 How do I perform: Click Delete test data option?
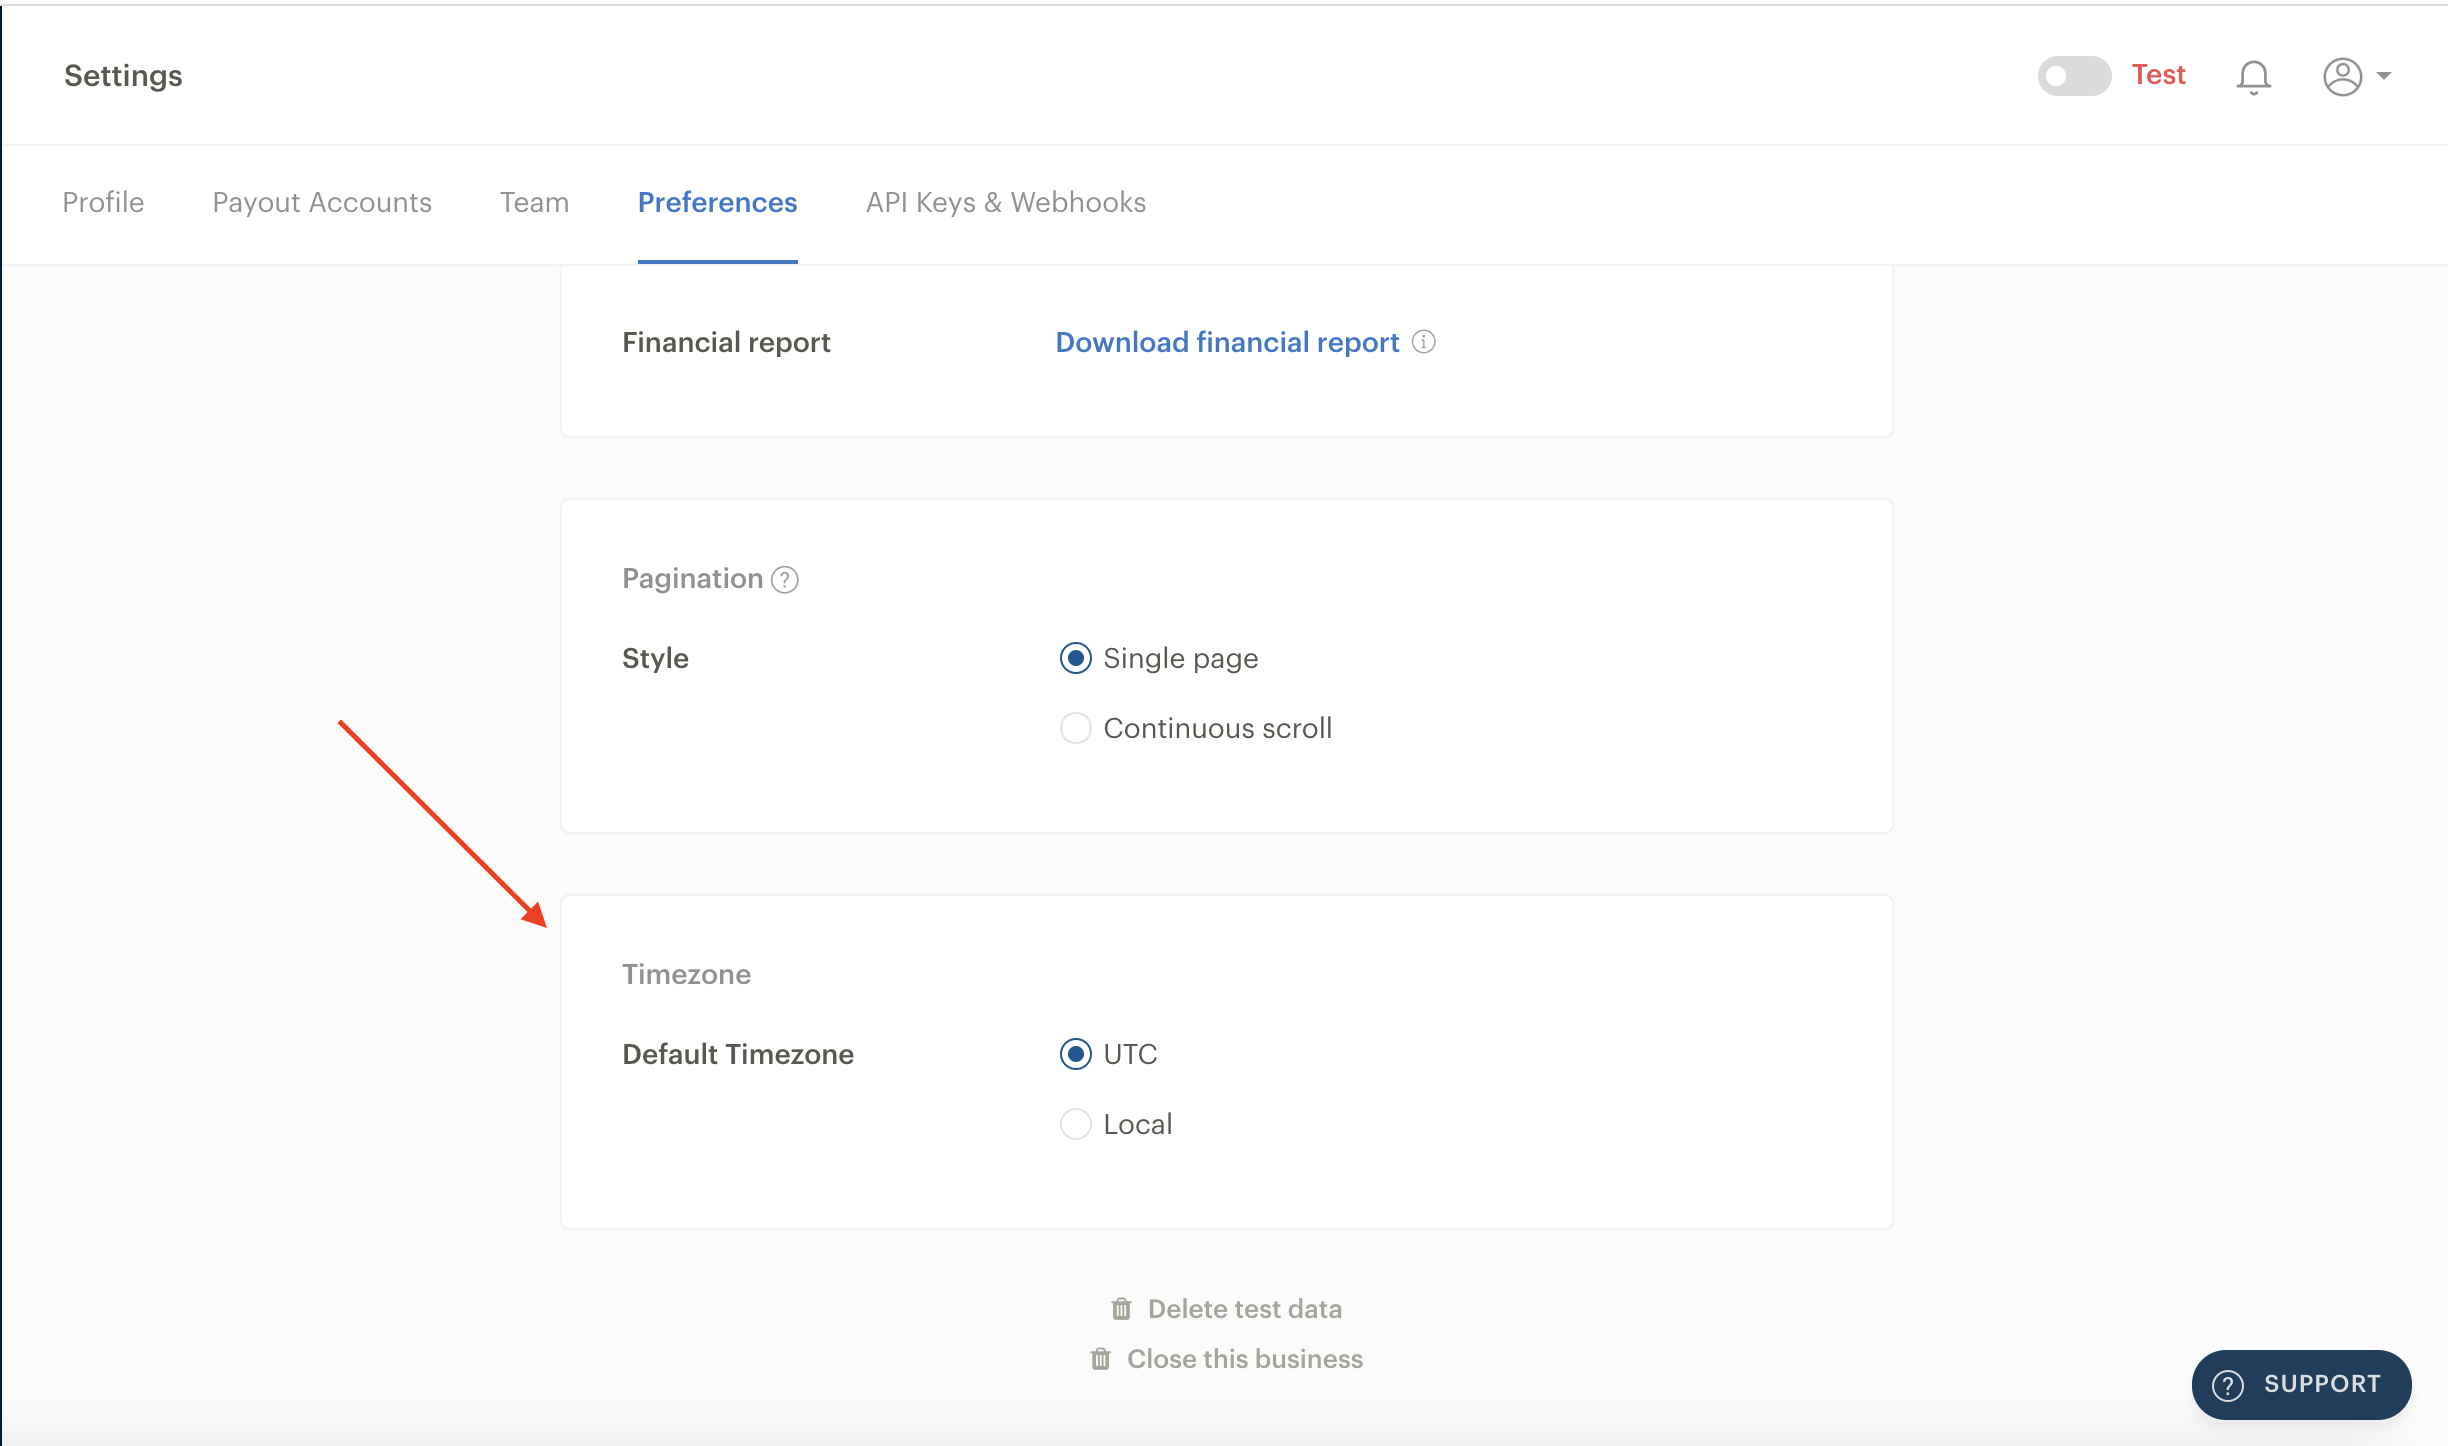(1226, 1307)
